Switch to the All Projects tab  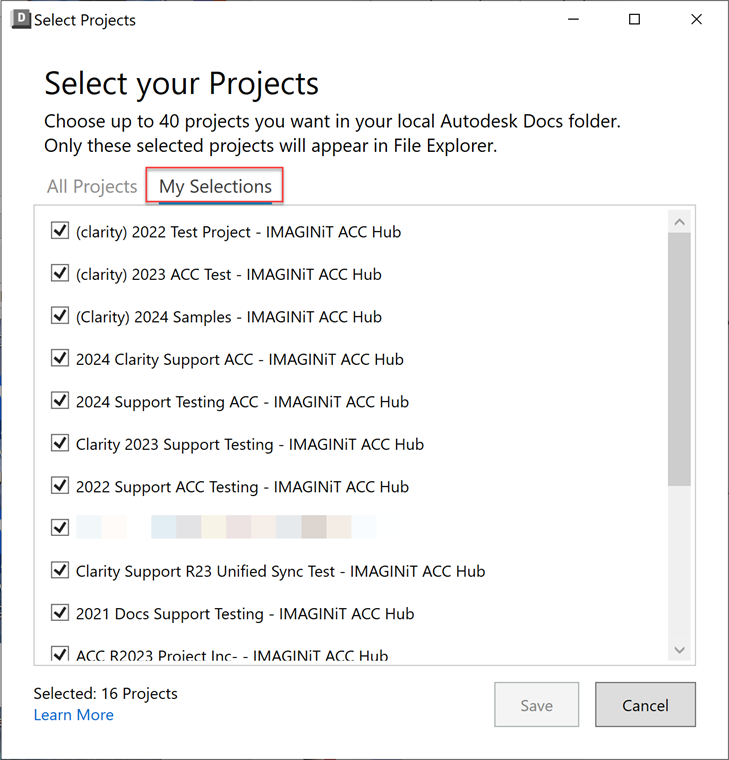(92, 187)
